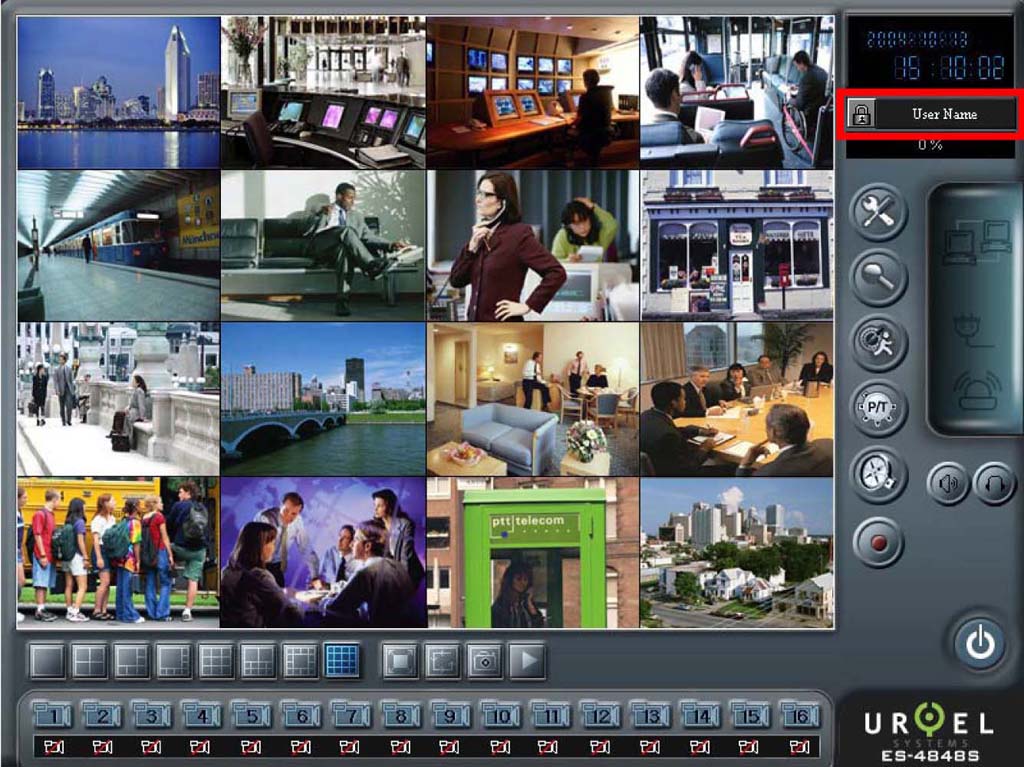1024x767 pixels.
Task: Select camera channel 16 button
Action: (799, 715)
